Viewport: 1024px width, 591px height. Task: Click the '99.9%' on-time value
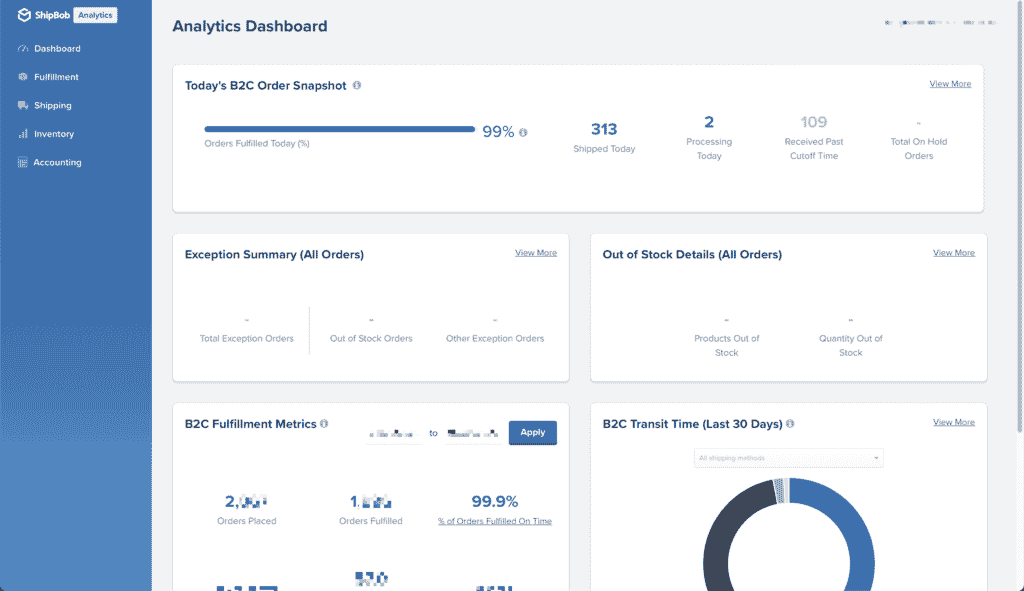495,502
